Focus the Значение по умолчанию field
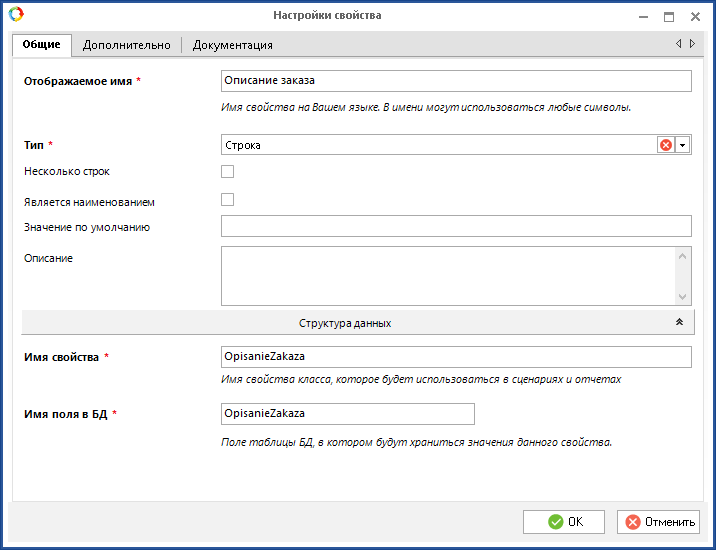The image size is (716, 550). click(x=456, y=227)
